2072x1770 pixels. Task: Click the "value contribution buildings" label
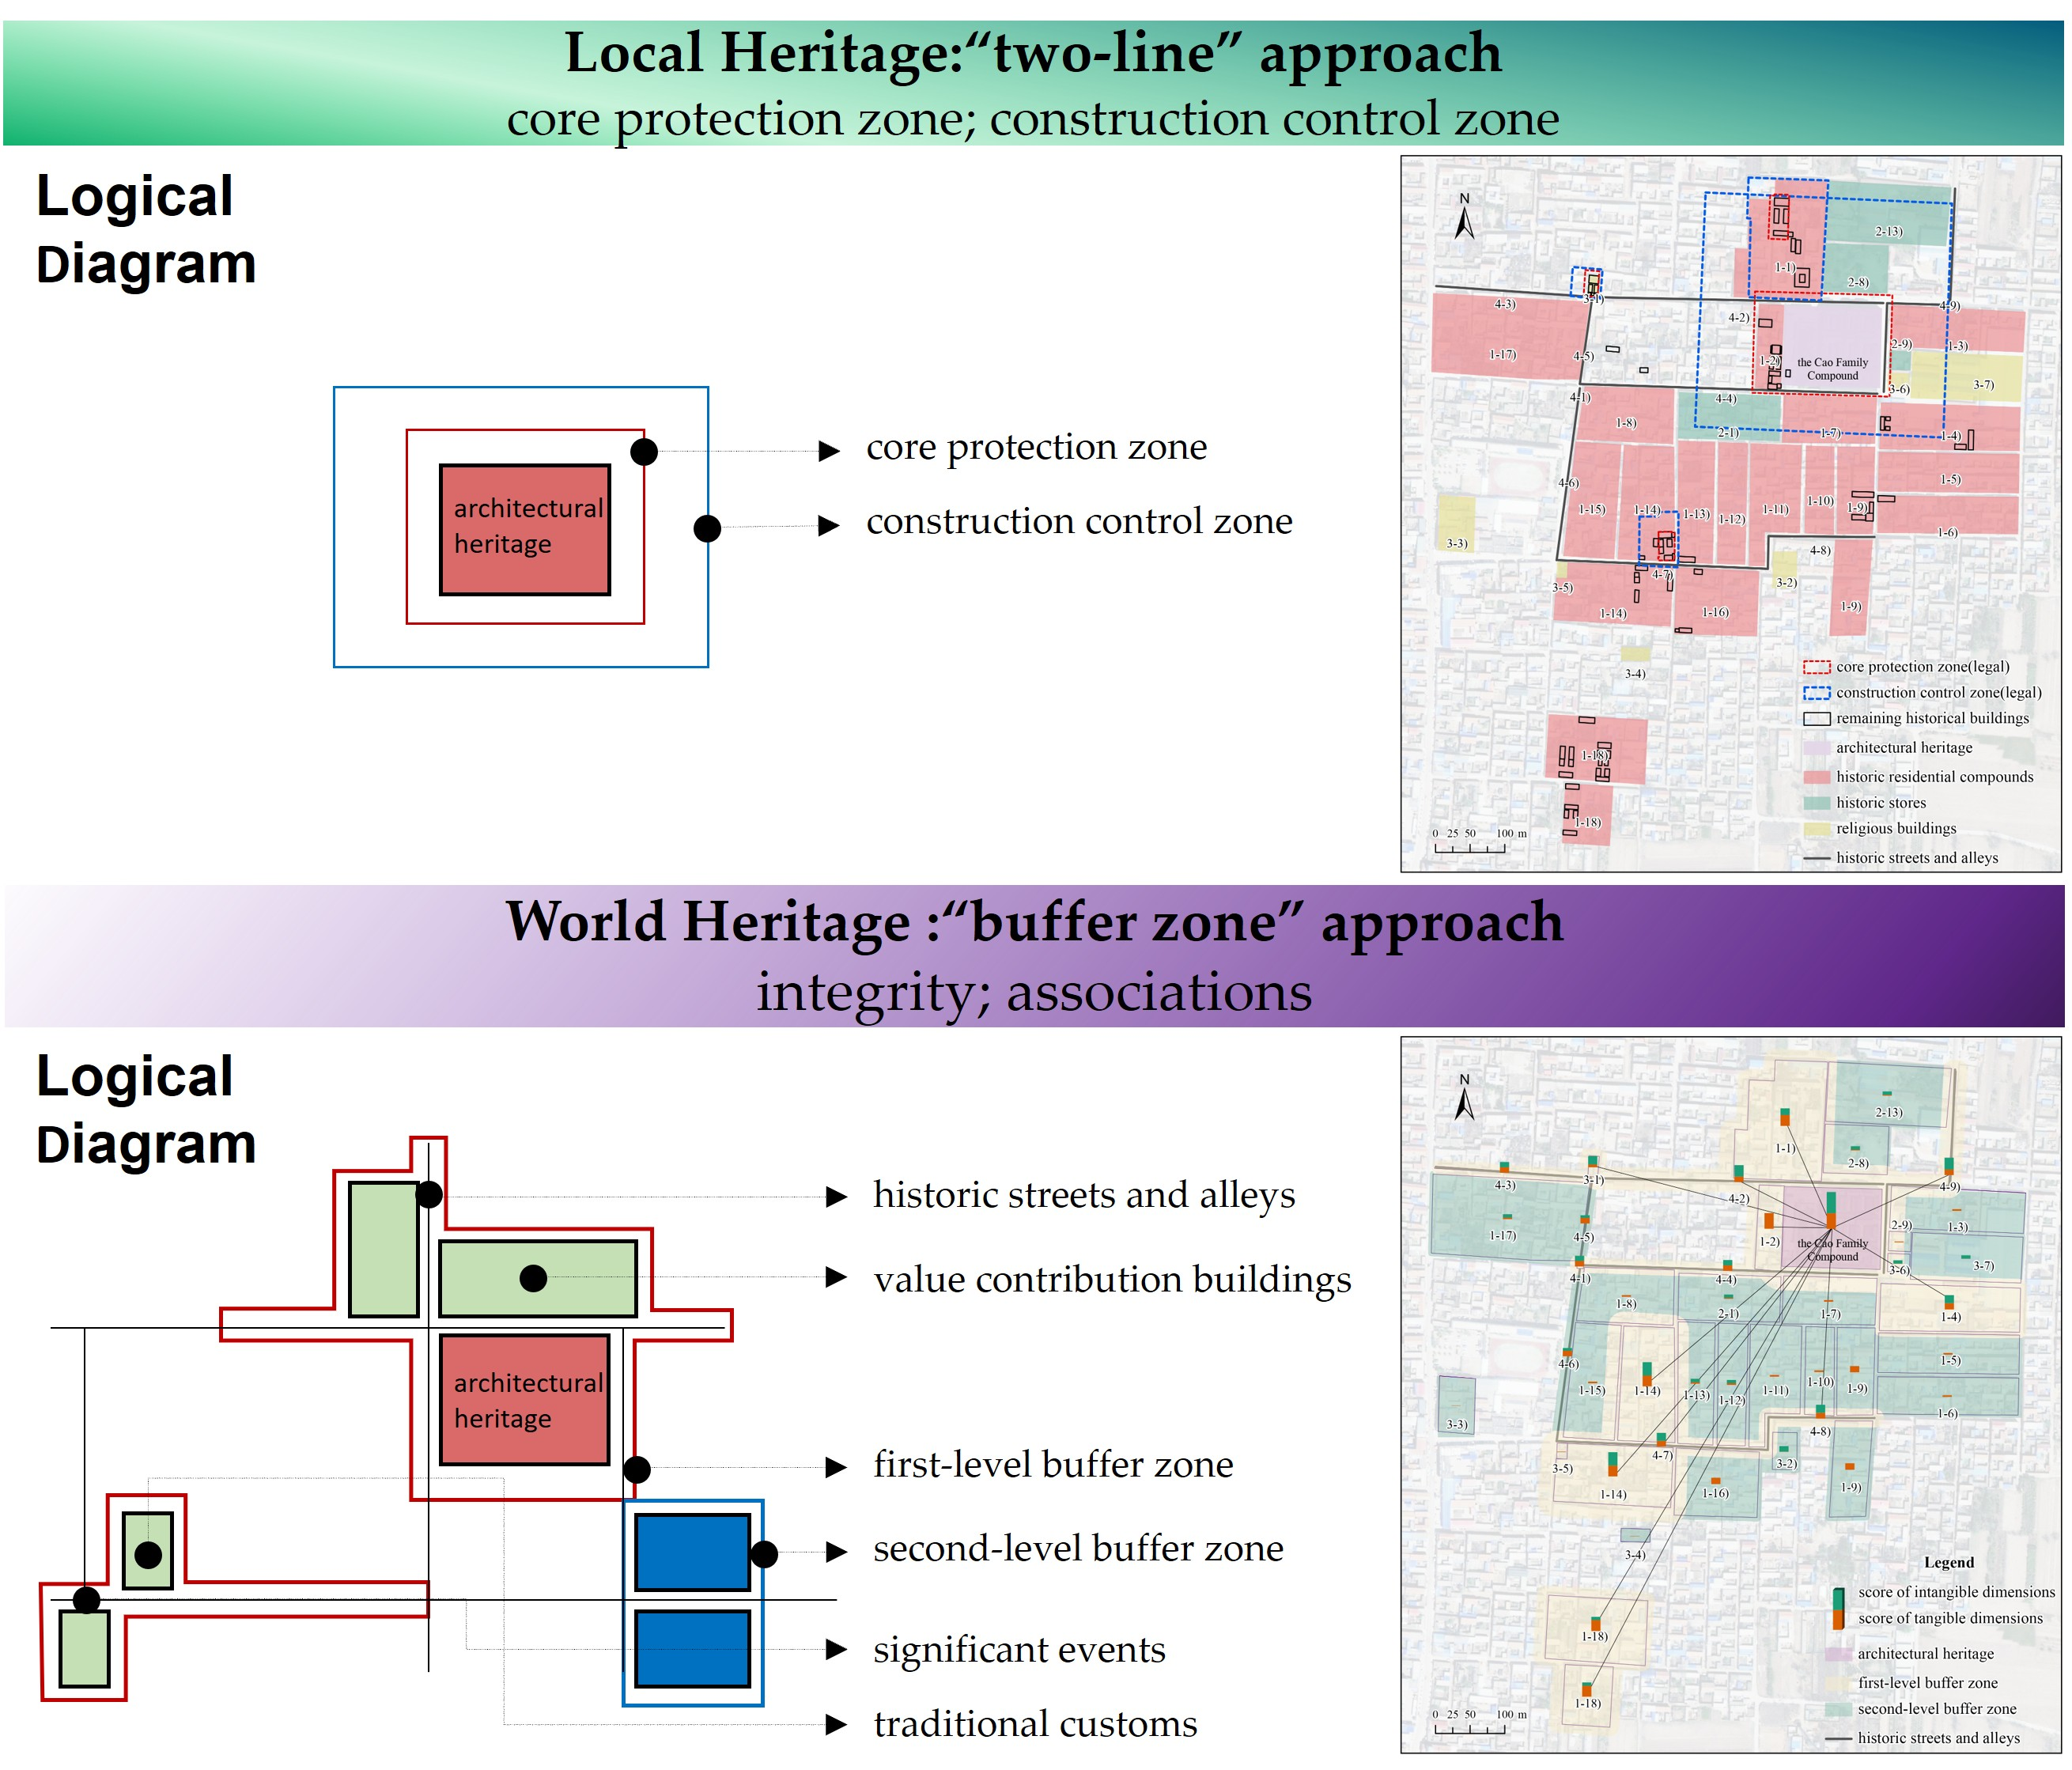pyautogui.click(x=1112, y=1280)
